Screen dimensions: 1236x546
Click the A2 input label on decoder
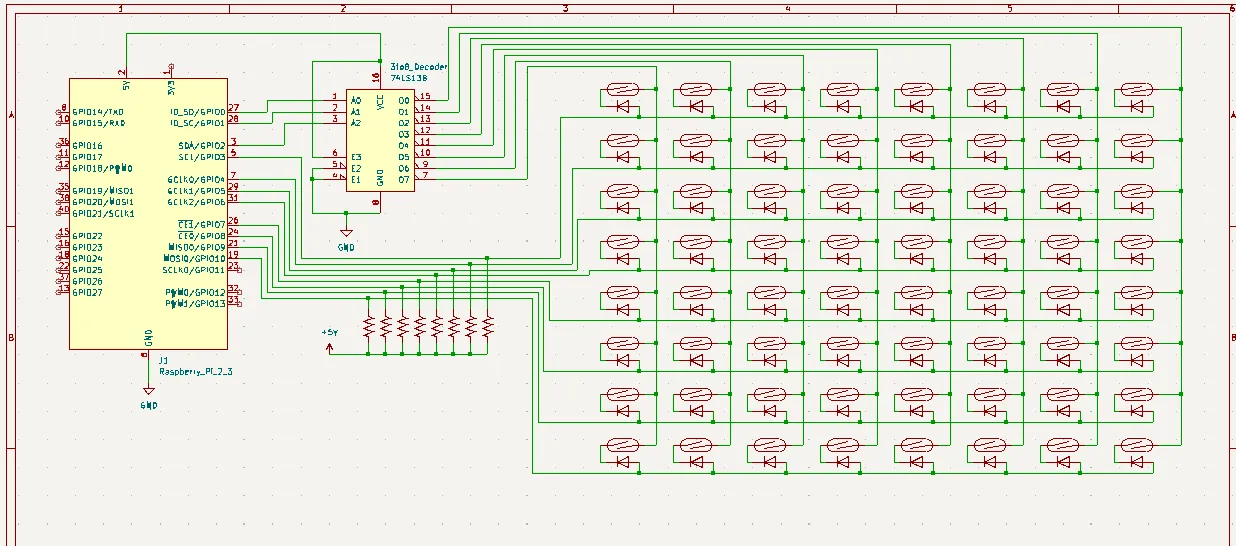click(356, 123)
